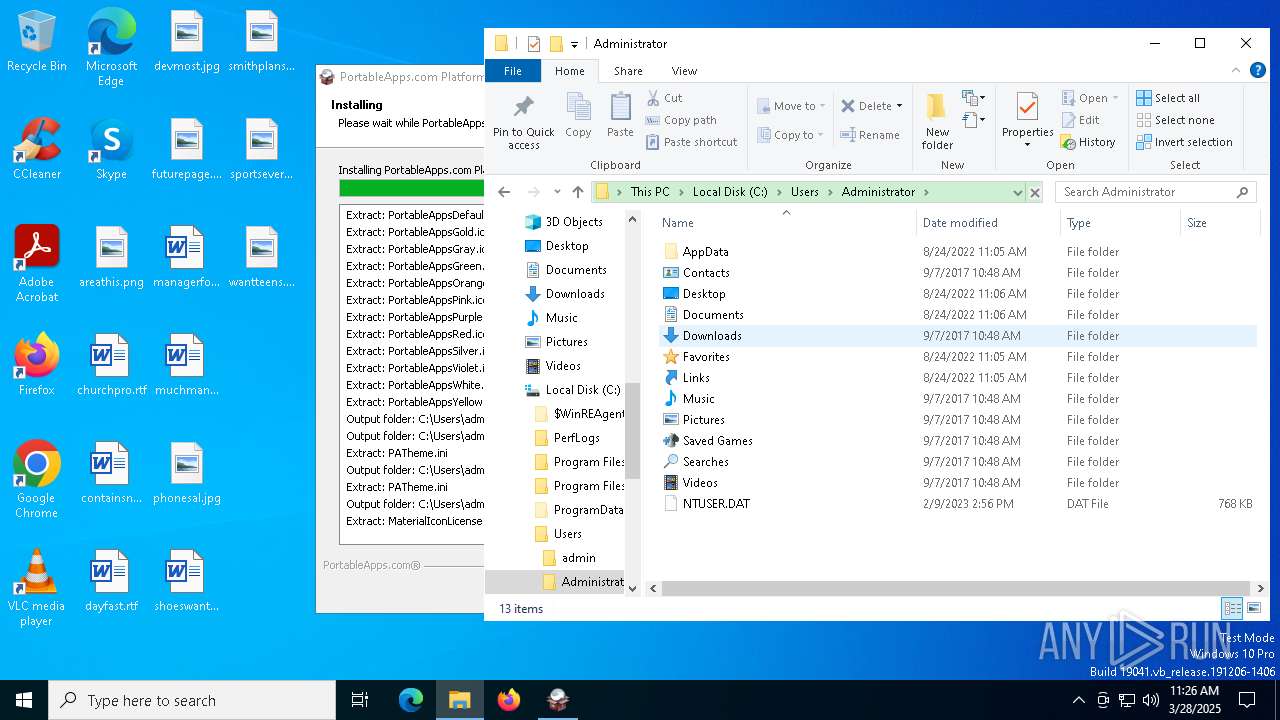Sort by the Name column header
This screenshot has height=720, width=1280.
click(x=784, y=223)
